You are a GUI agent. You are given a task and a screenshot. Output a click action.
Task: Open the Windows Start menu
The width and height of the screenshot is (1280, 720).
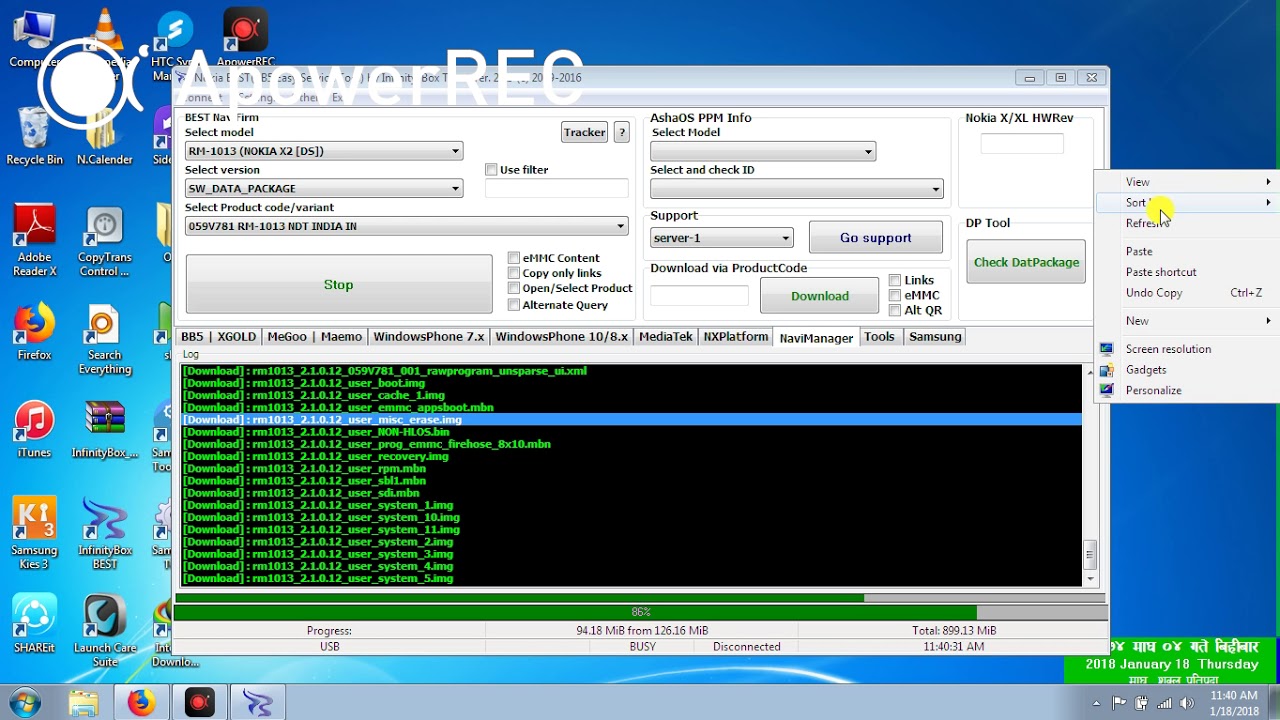(24, 702)
